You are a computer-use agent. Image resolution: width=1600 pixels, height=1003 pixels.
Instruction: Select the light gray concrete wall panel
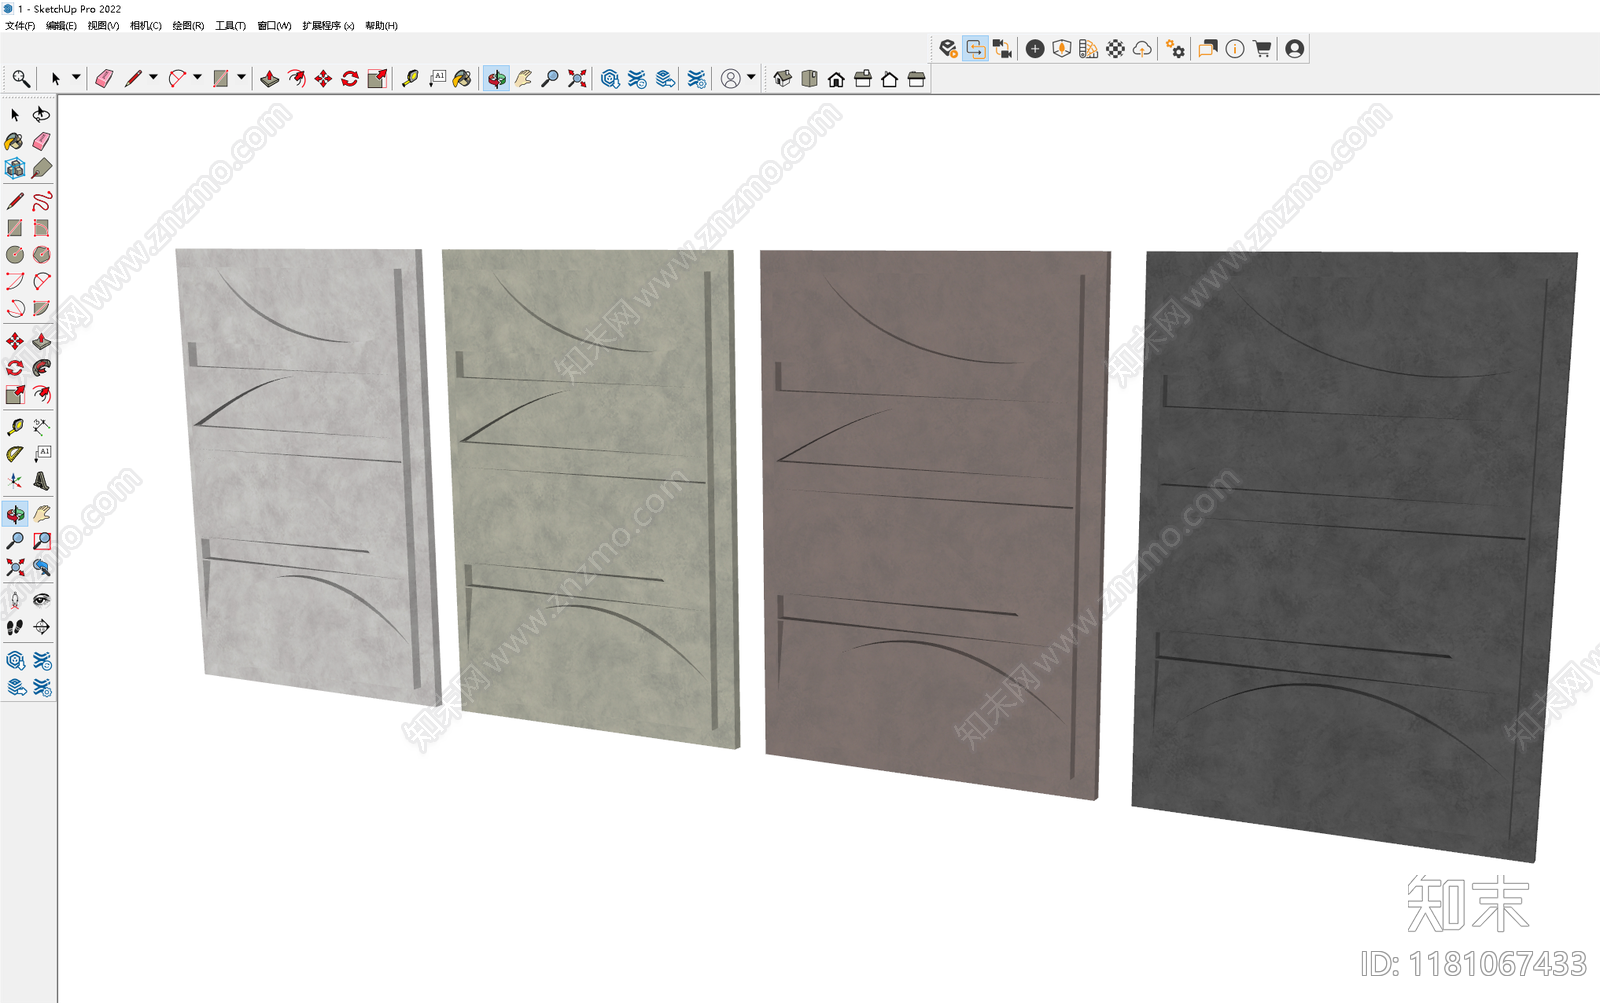[306, 475]
